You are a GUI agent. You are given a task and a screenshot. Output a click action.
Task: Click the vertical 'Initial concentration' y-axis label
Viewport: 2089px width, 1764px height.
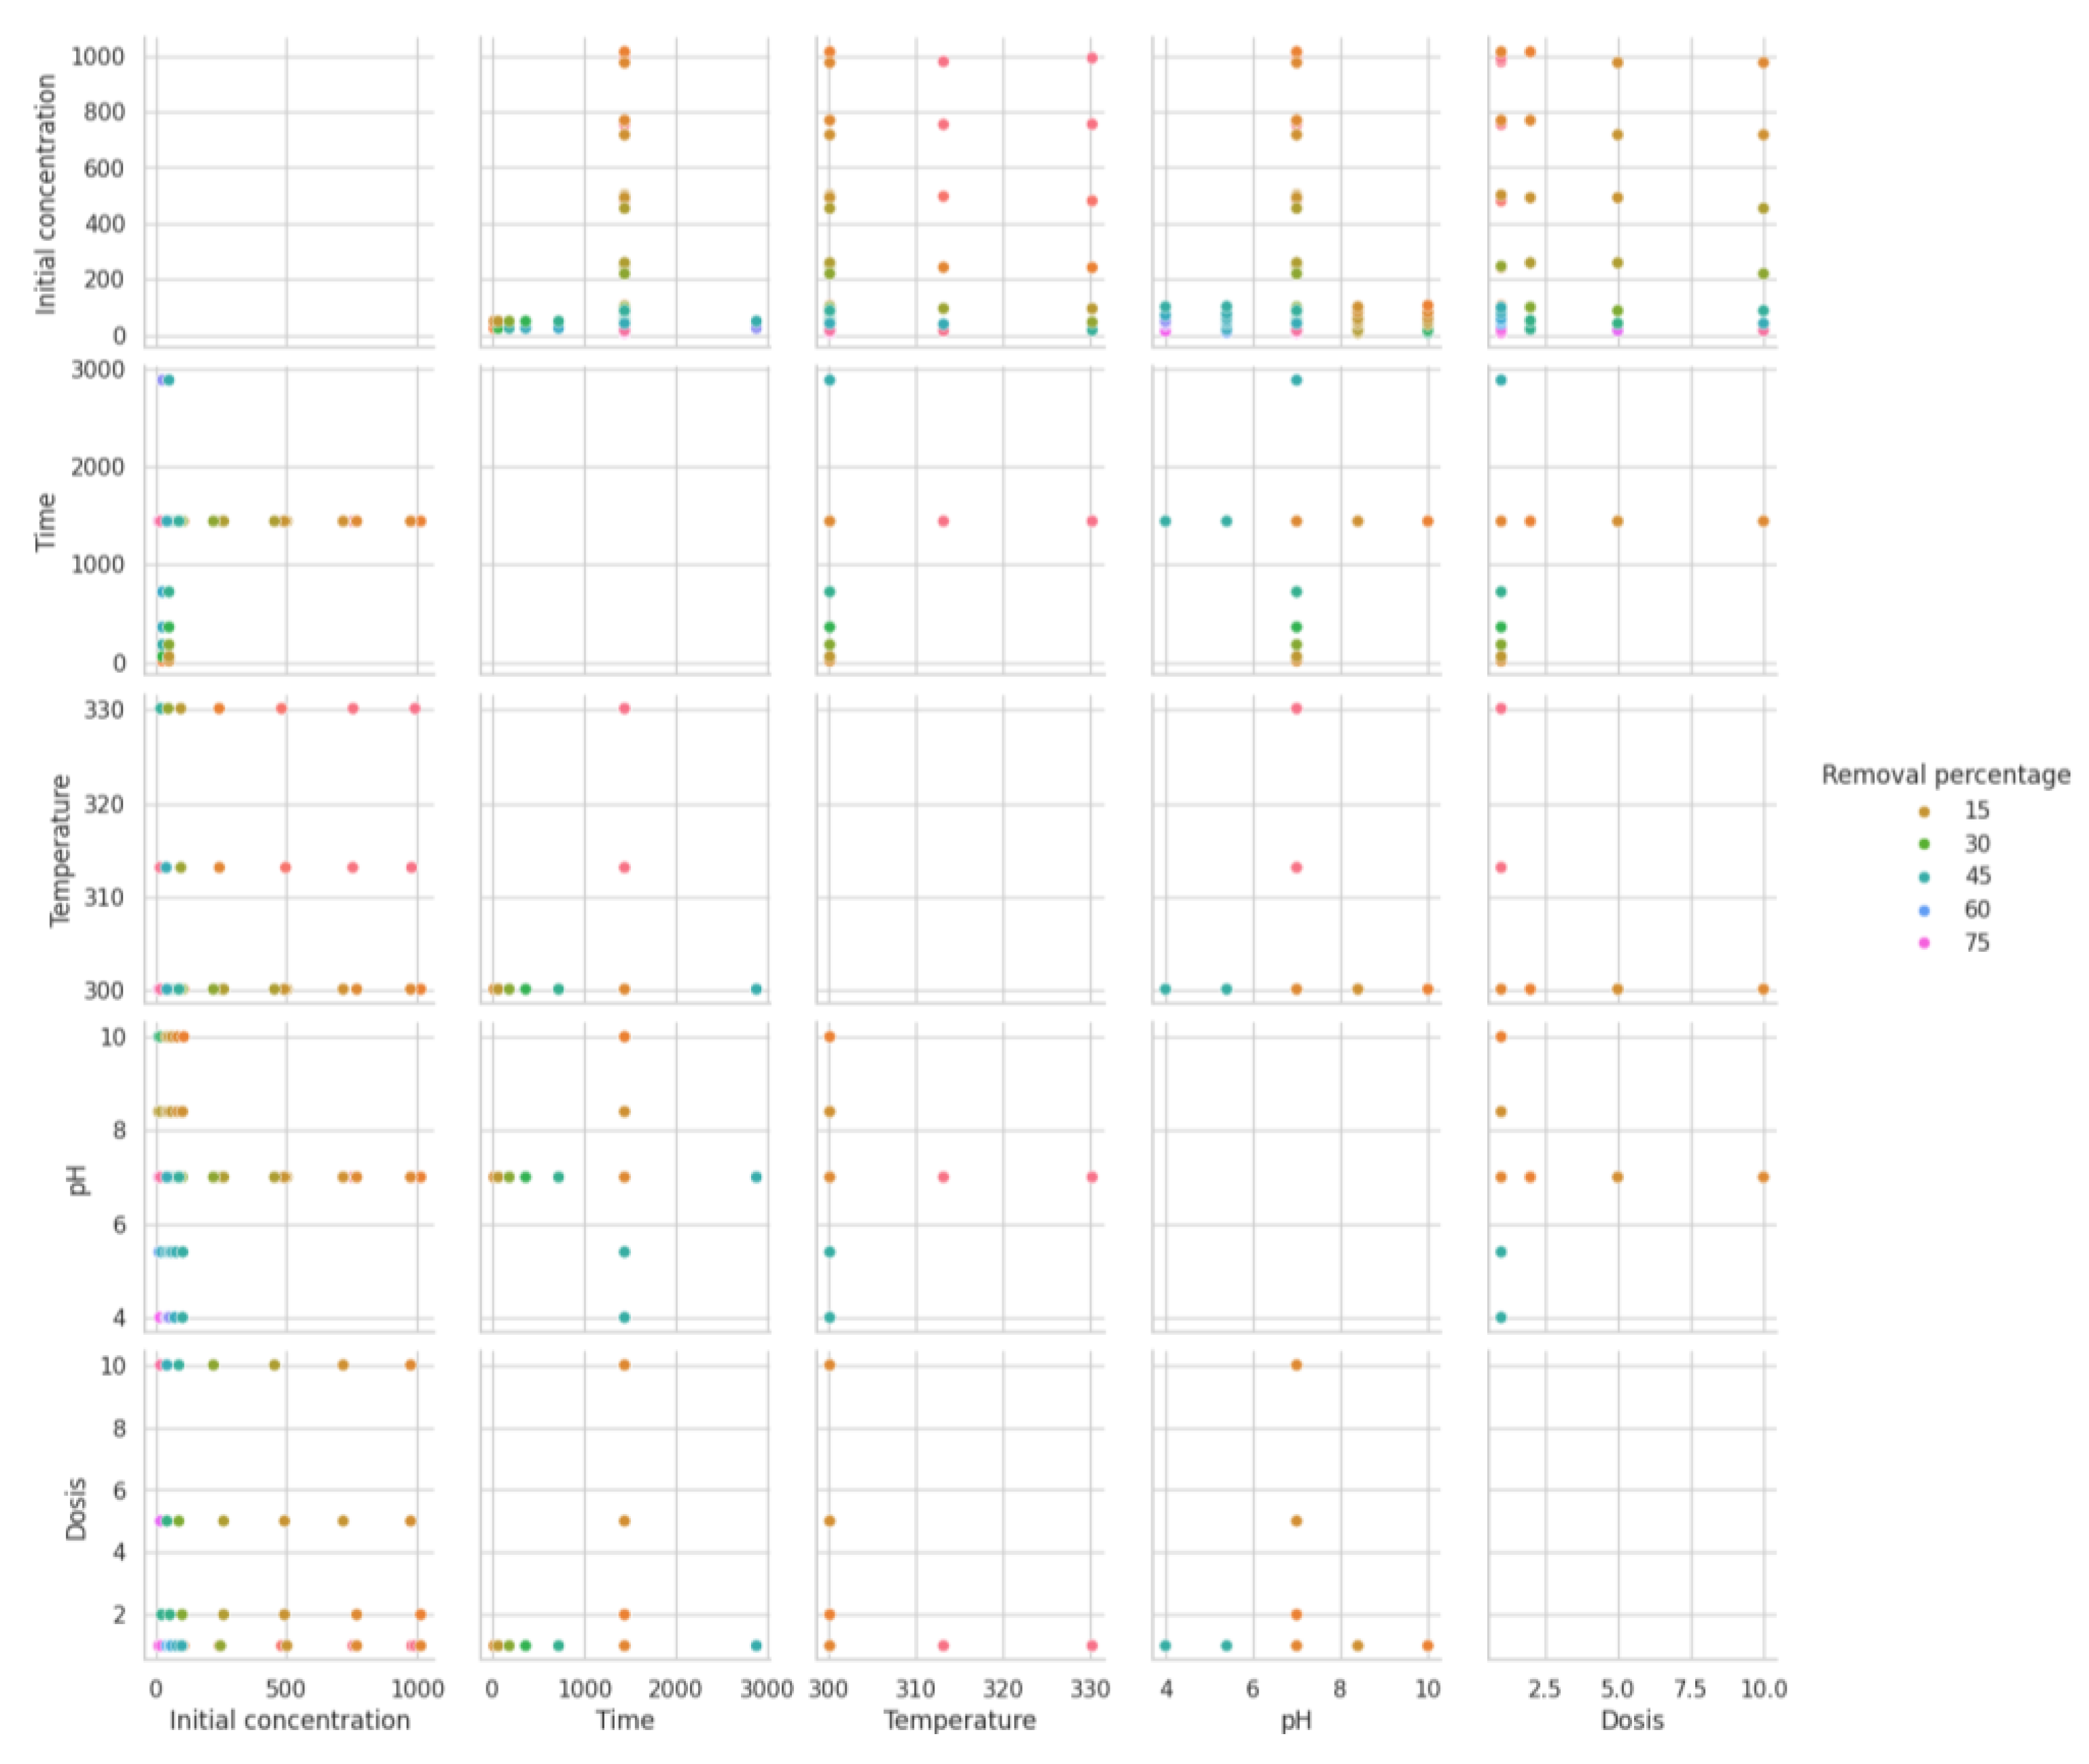(x=46, y=195)
